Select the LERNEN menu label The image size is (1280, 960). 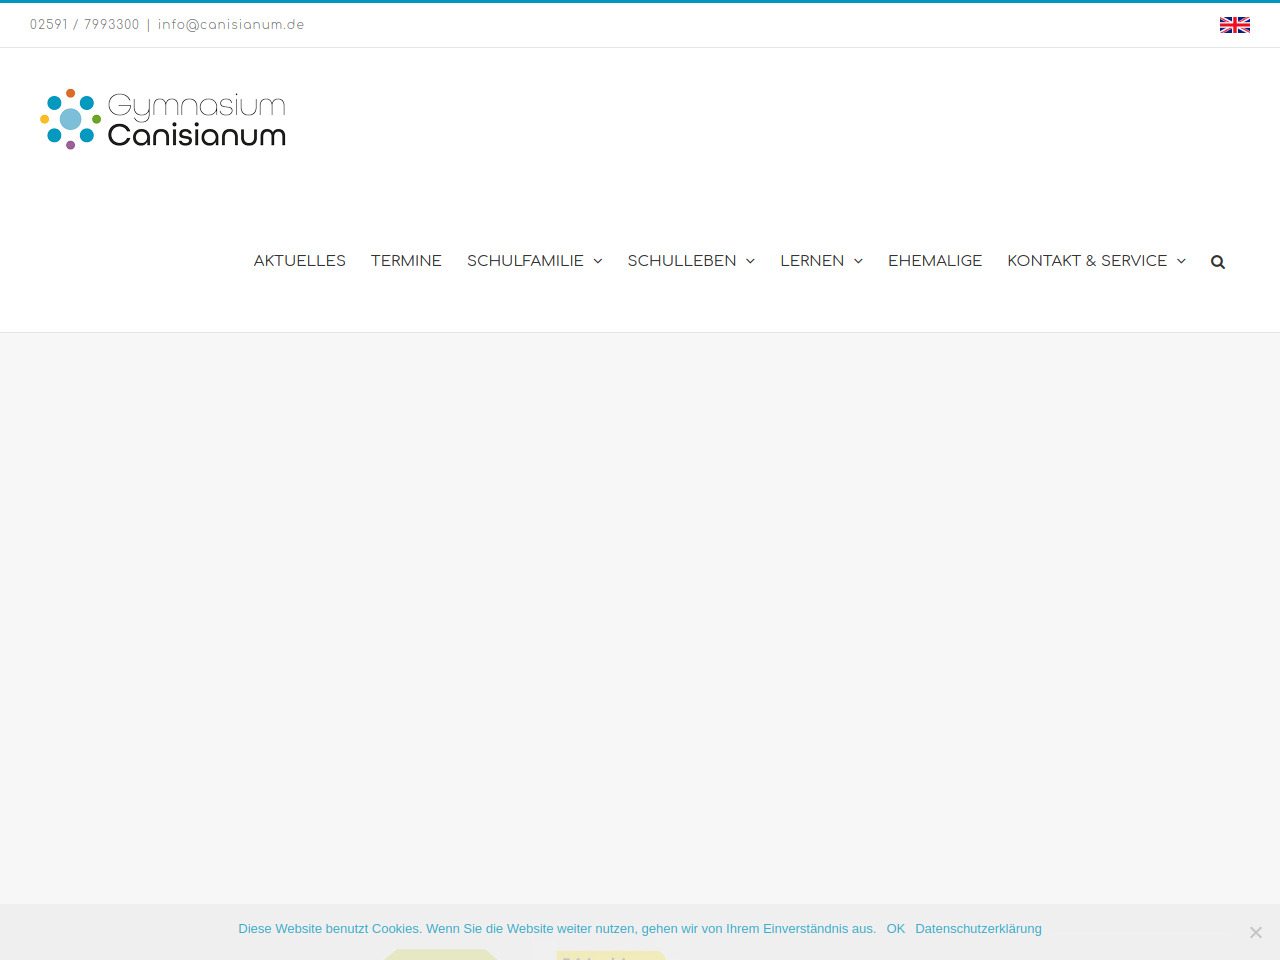point(812,261)
